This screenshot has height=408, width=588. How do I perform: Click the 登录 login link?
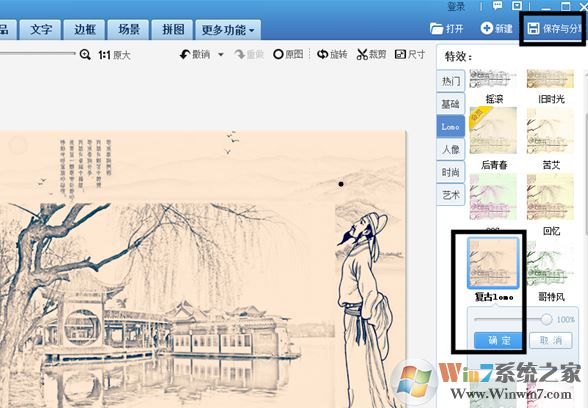pos(456,6)
